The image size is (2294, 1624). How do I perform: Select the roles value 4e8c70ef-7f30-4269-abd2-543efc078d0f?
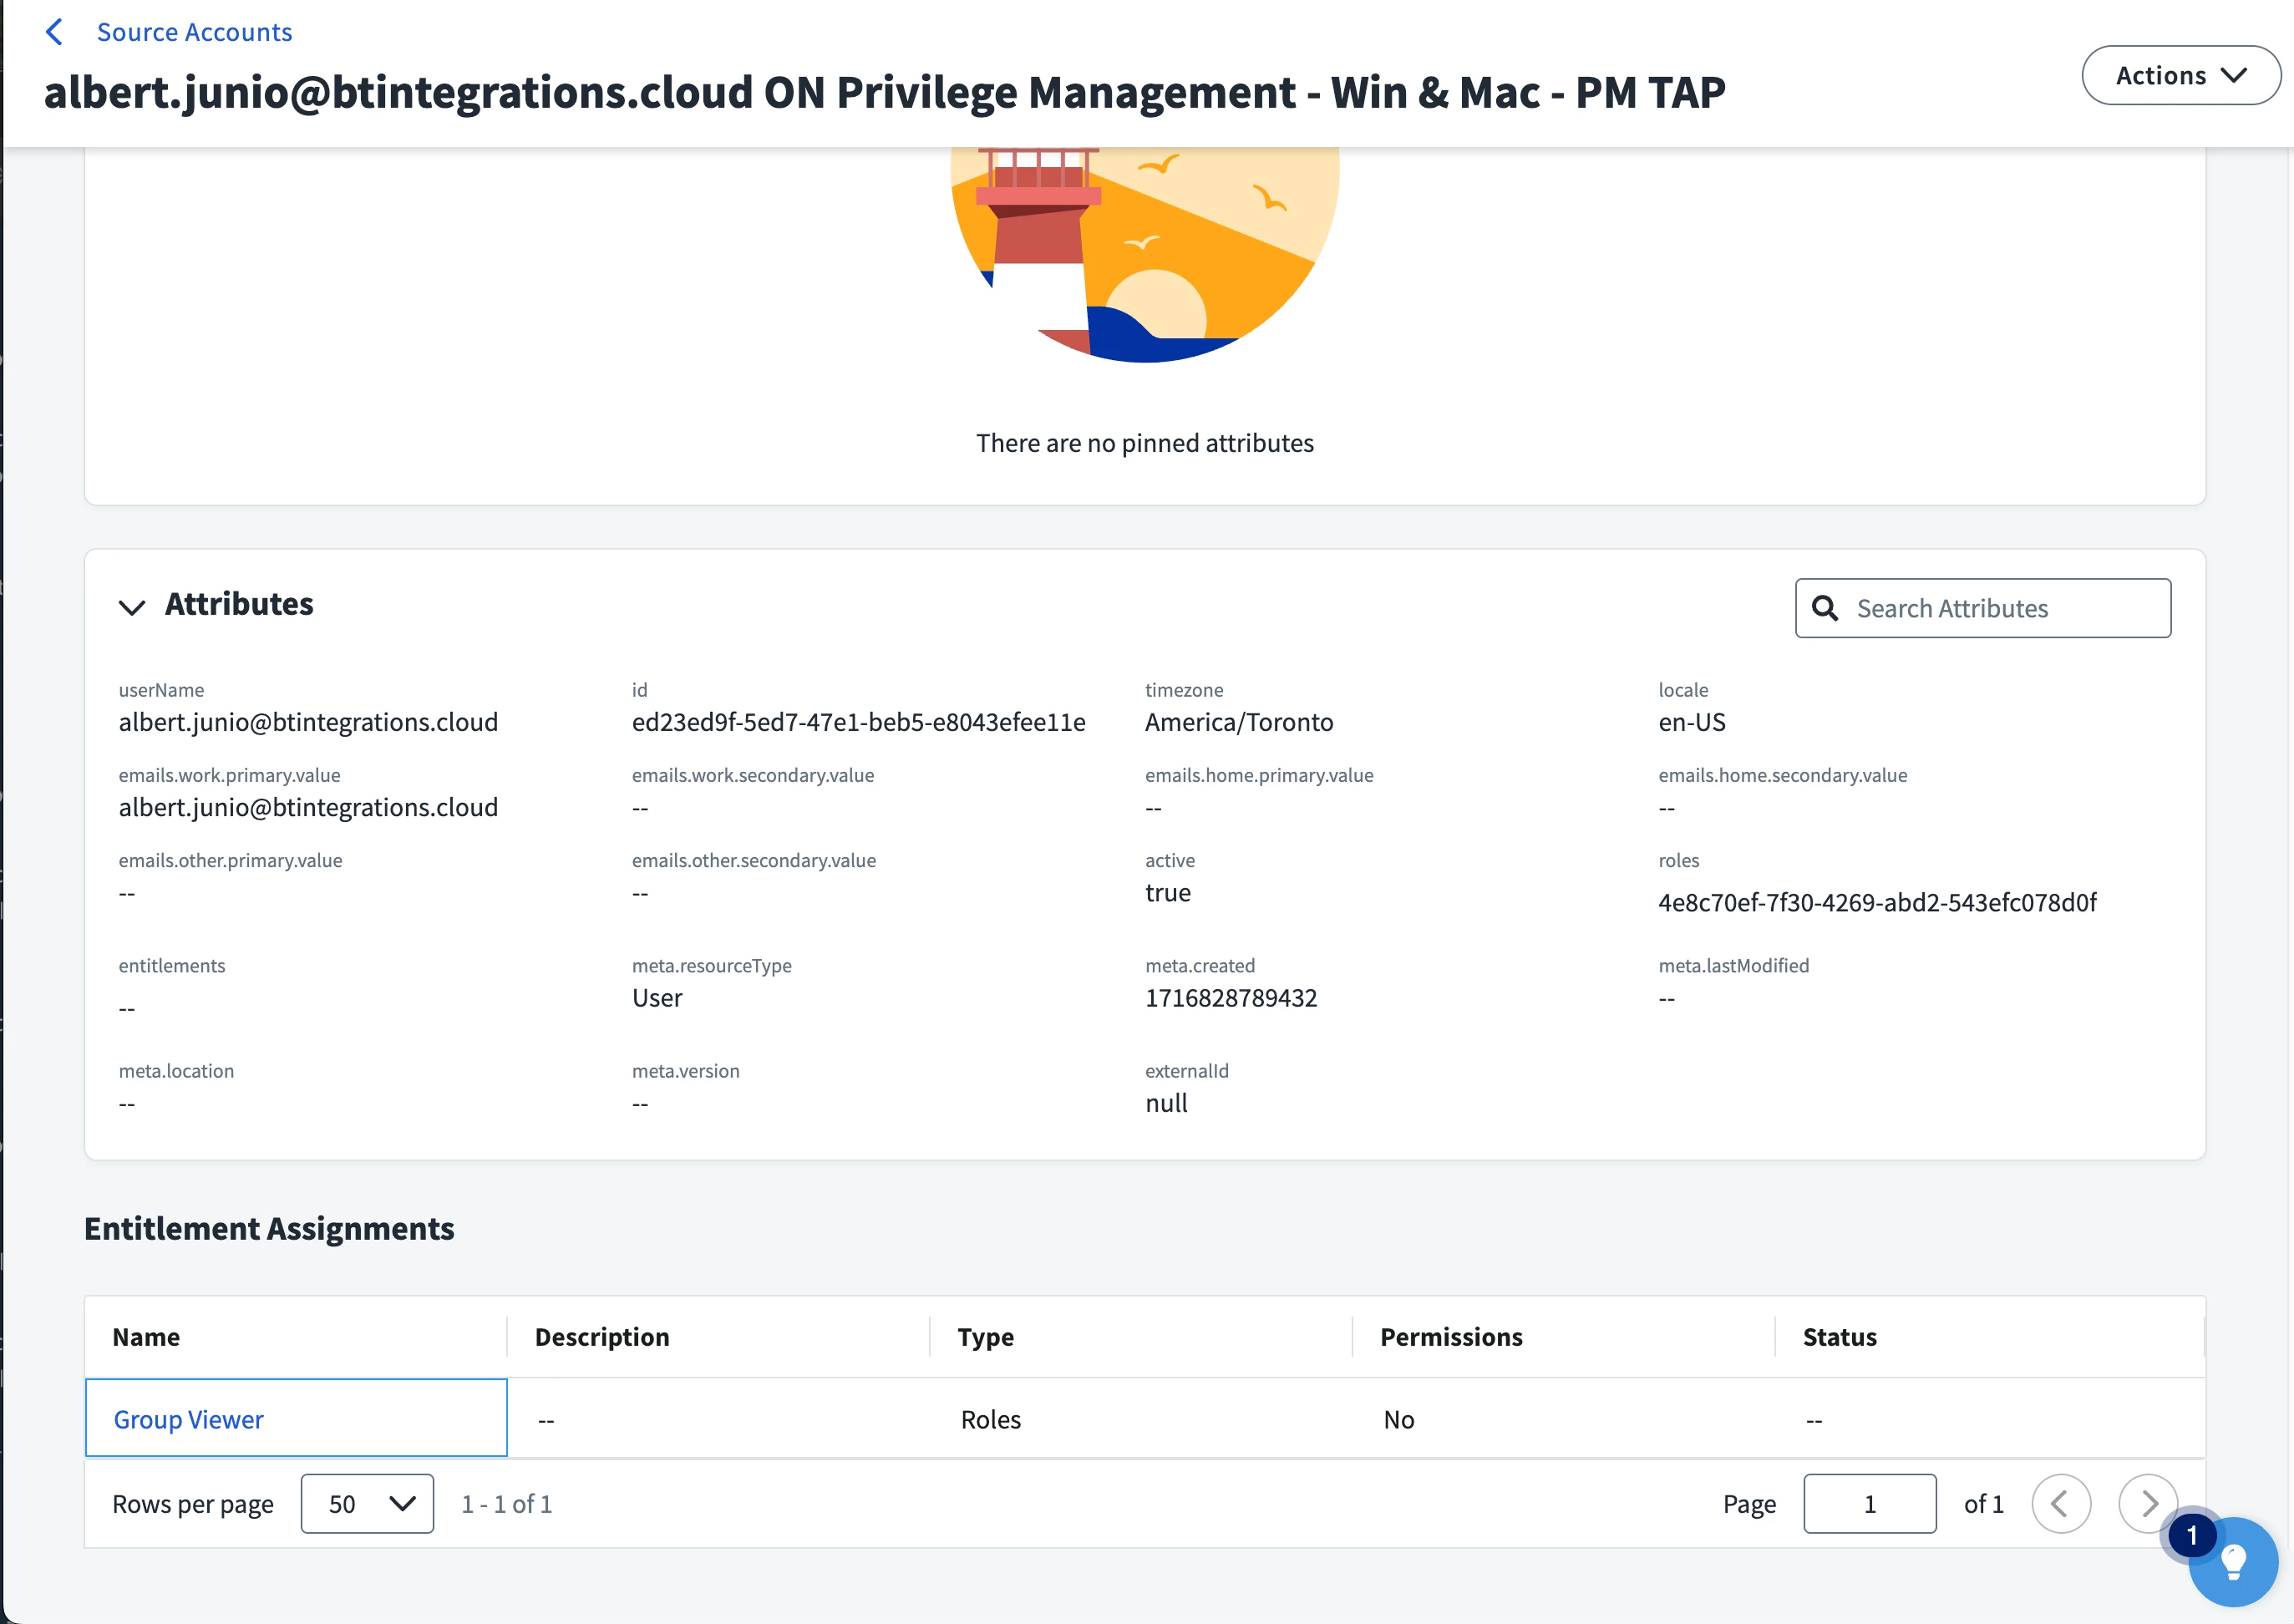pos(1877,902)
